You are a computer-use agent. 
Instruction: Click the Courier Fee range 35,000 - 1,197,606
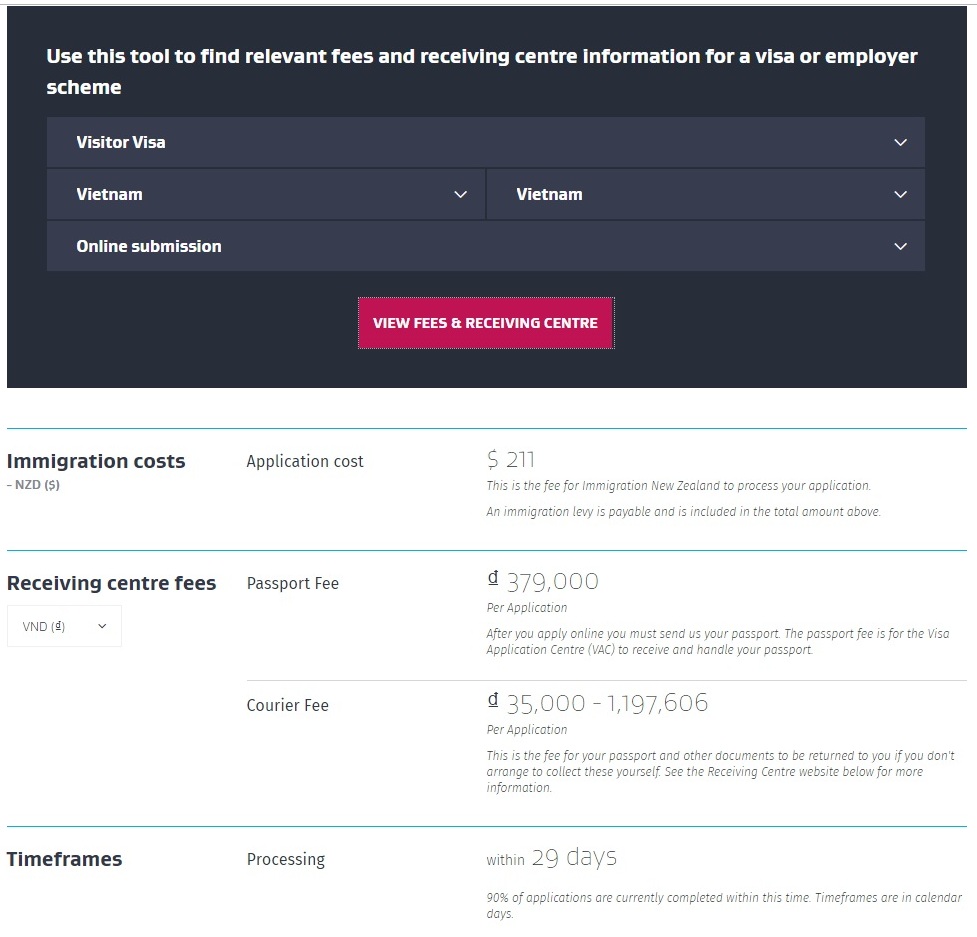click(607, 703)
